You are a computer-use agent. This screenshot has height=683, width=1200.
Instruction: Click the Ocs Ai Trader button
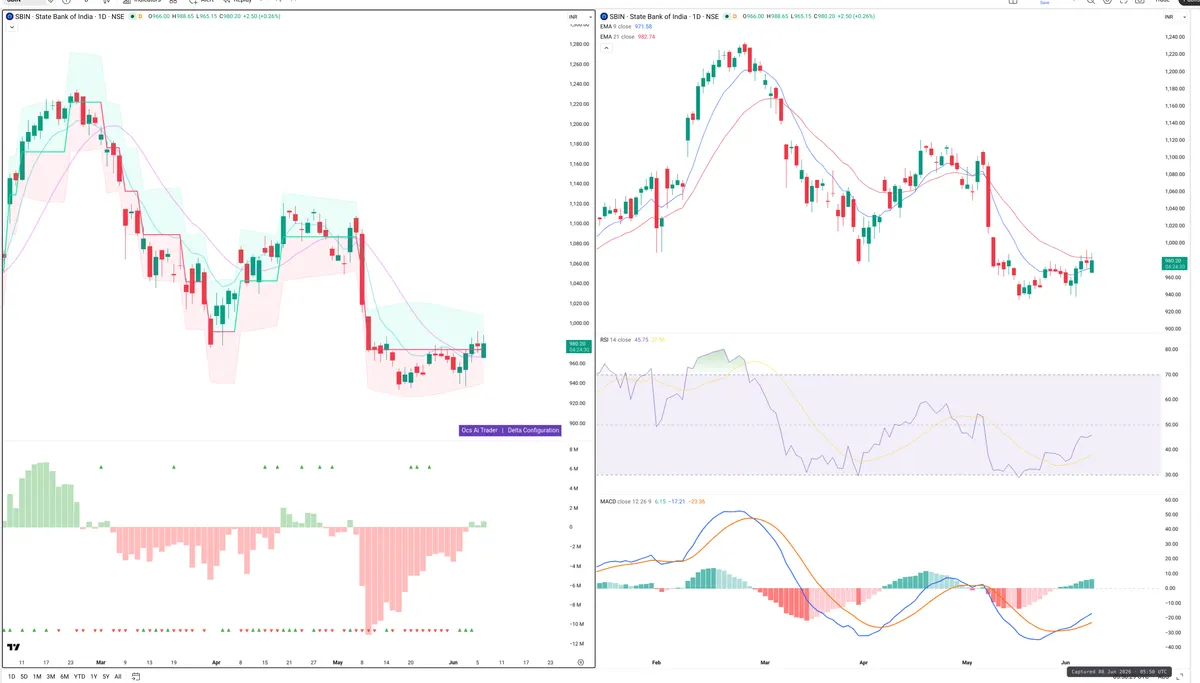click(x=479, y=430)
